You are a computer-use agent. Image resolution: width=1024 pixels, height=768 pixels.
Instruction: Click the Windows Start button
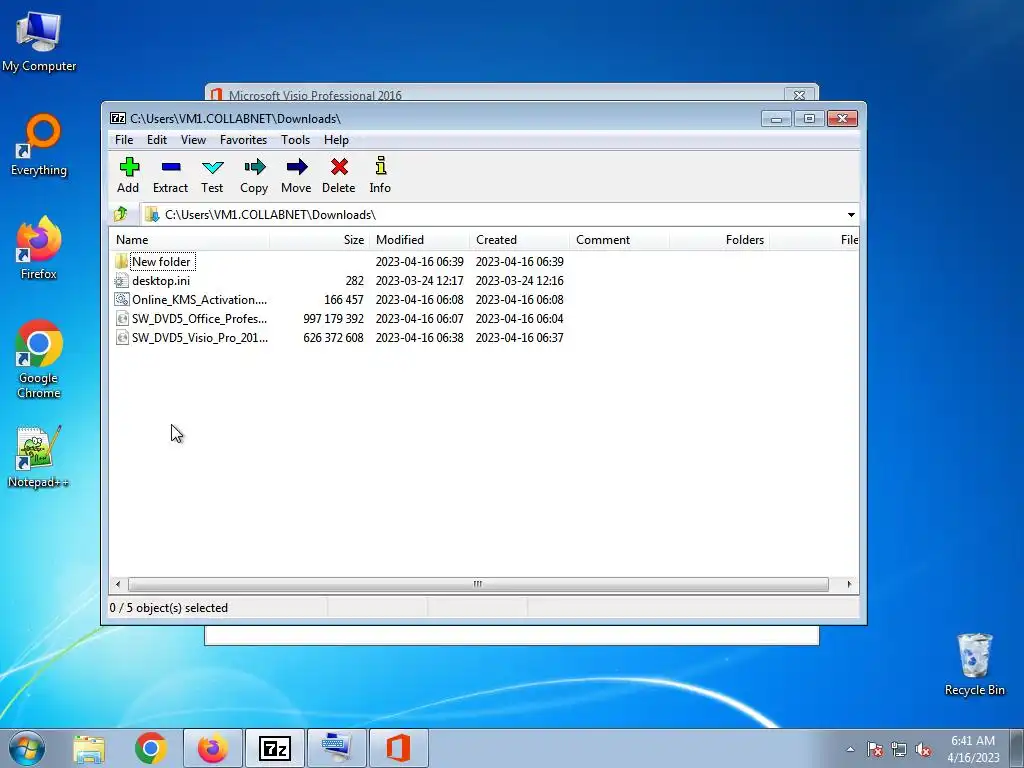(26, 748)
